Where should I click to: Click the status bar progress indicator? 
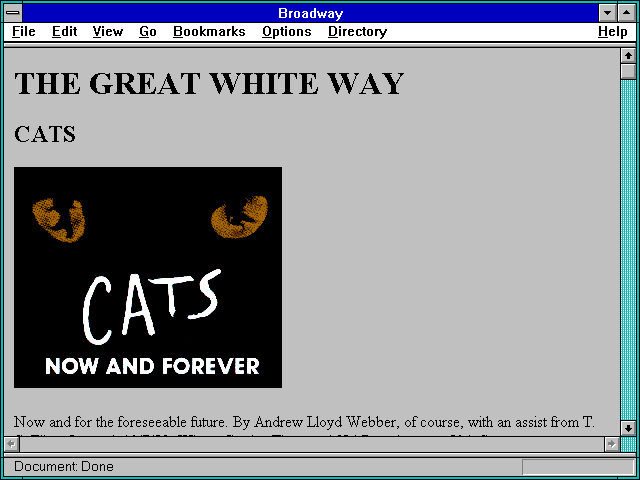578,467
